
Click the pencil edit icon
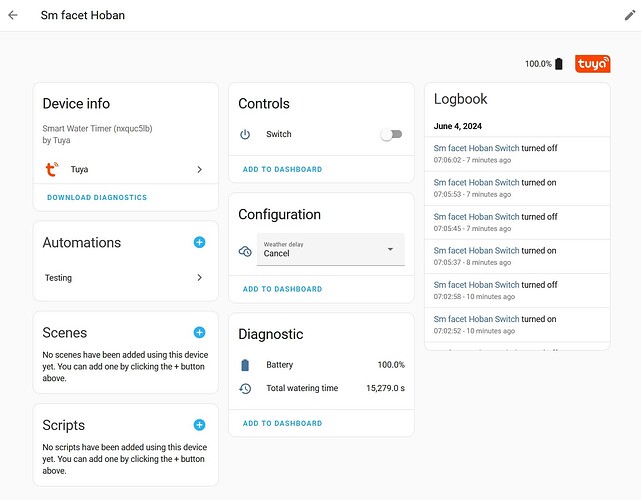coord(629,16)
